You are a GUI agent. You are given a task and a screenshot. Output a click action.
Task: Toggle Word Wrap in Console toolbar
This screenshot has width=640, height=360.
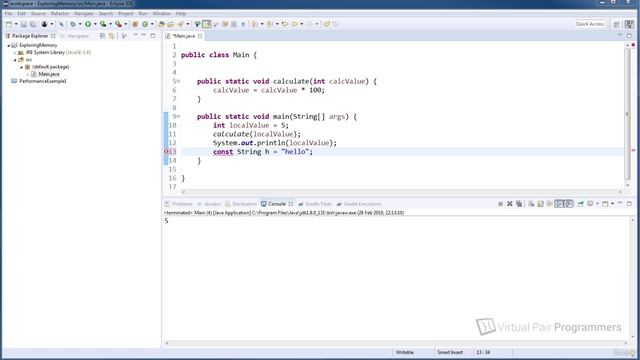coord(549,204)
